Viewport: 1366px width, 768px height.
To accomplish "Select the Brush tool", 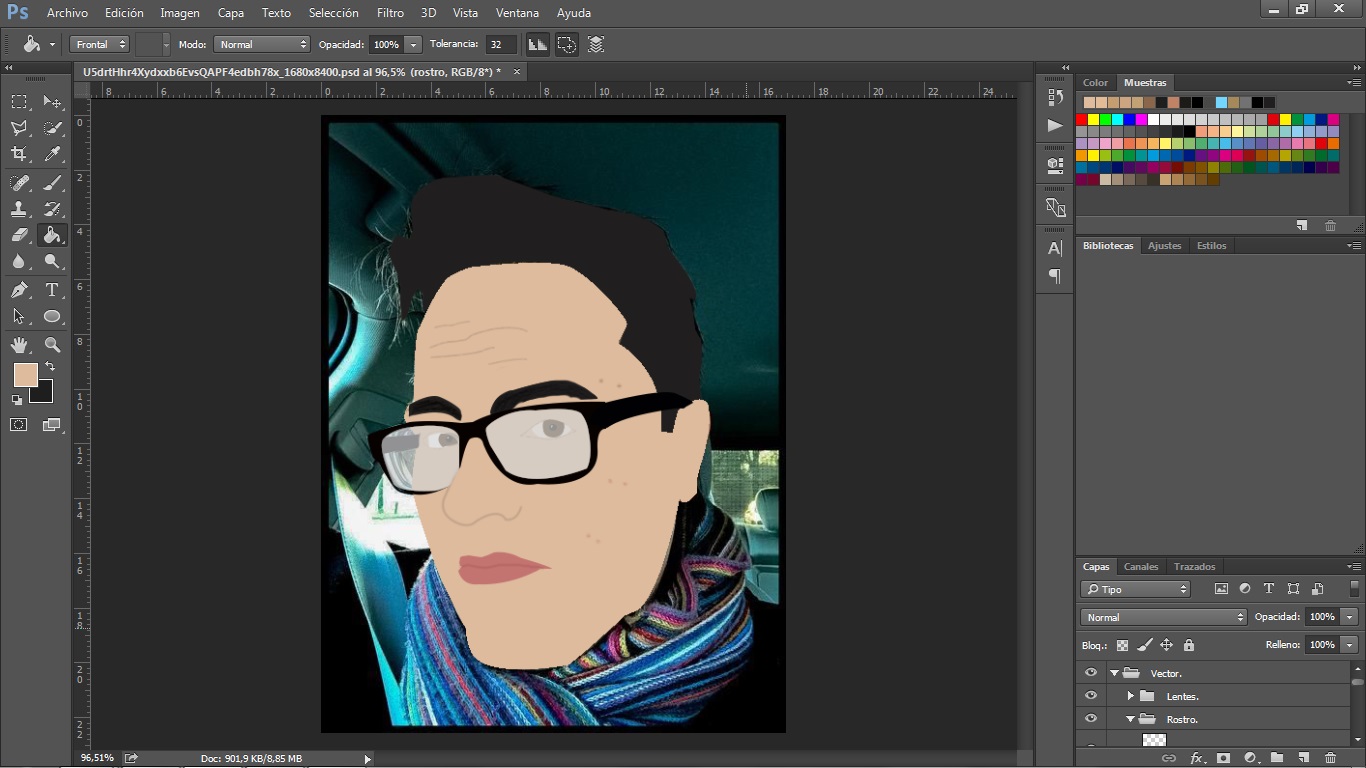I will pyautogui.click(x=52, y=183).
